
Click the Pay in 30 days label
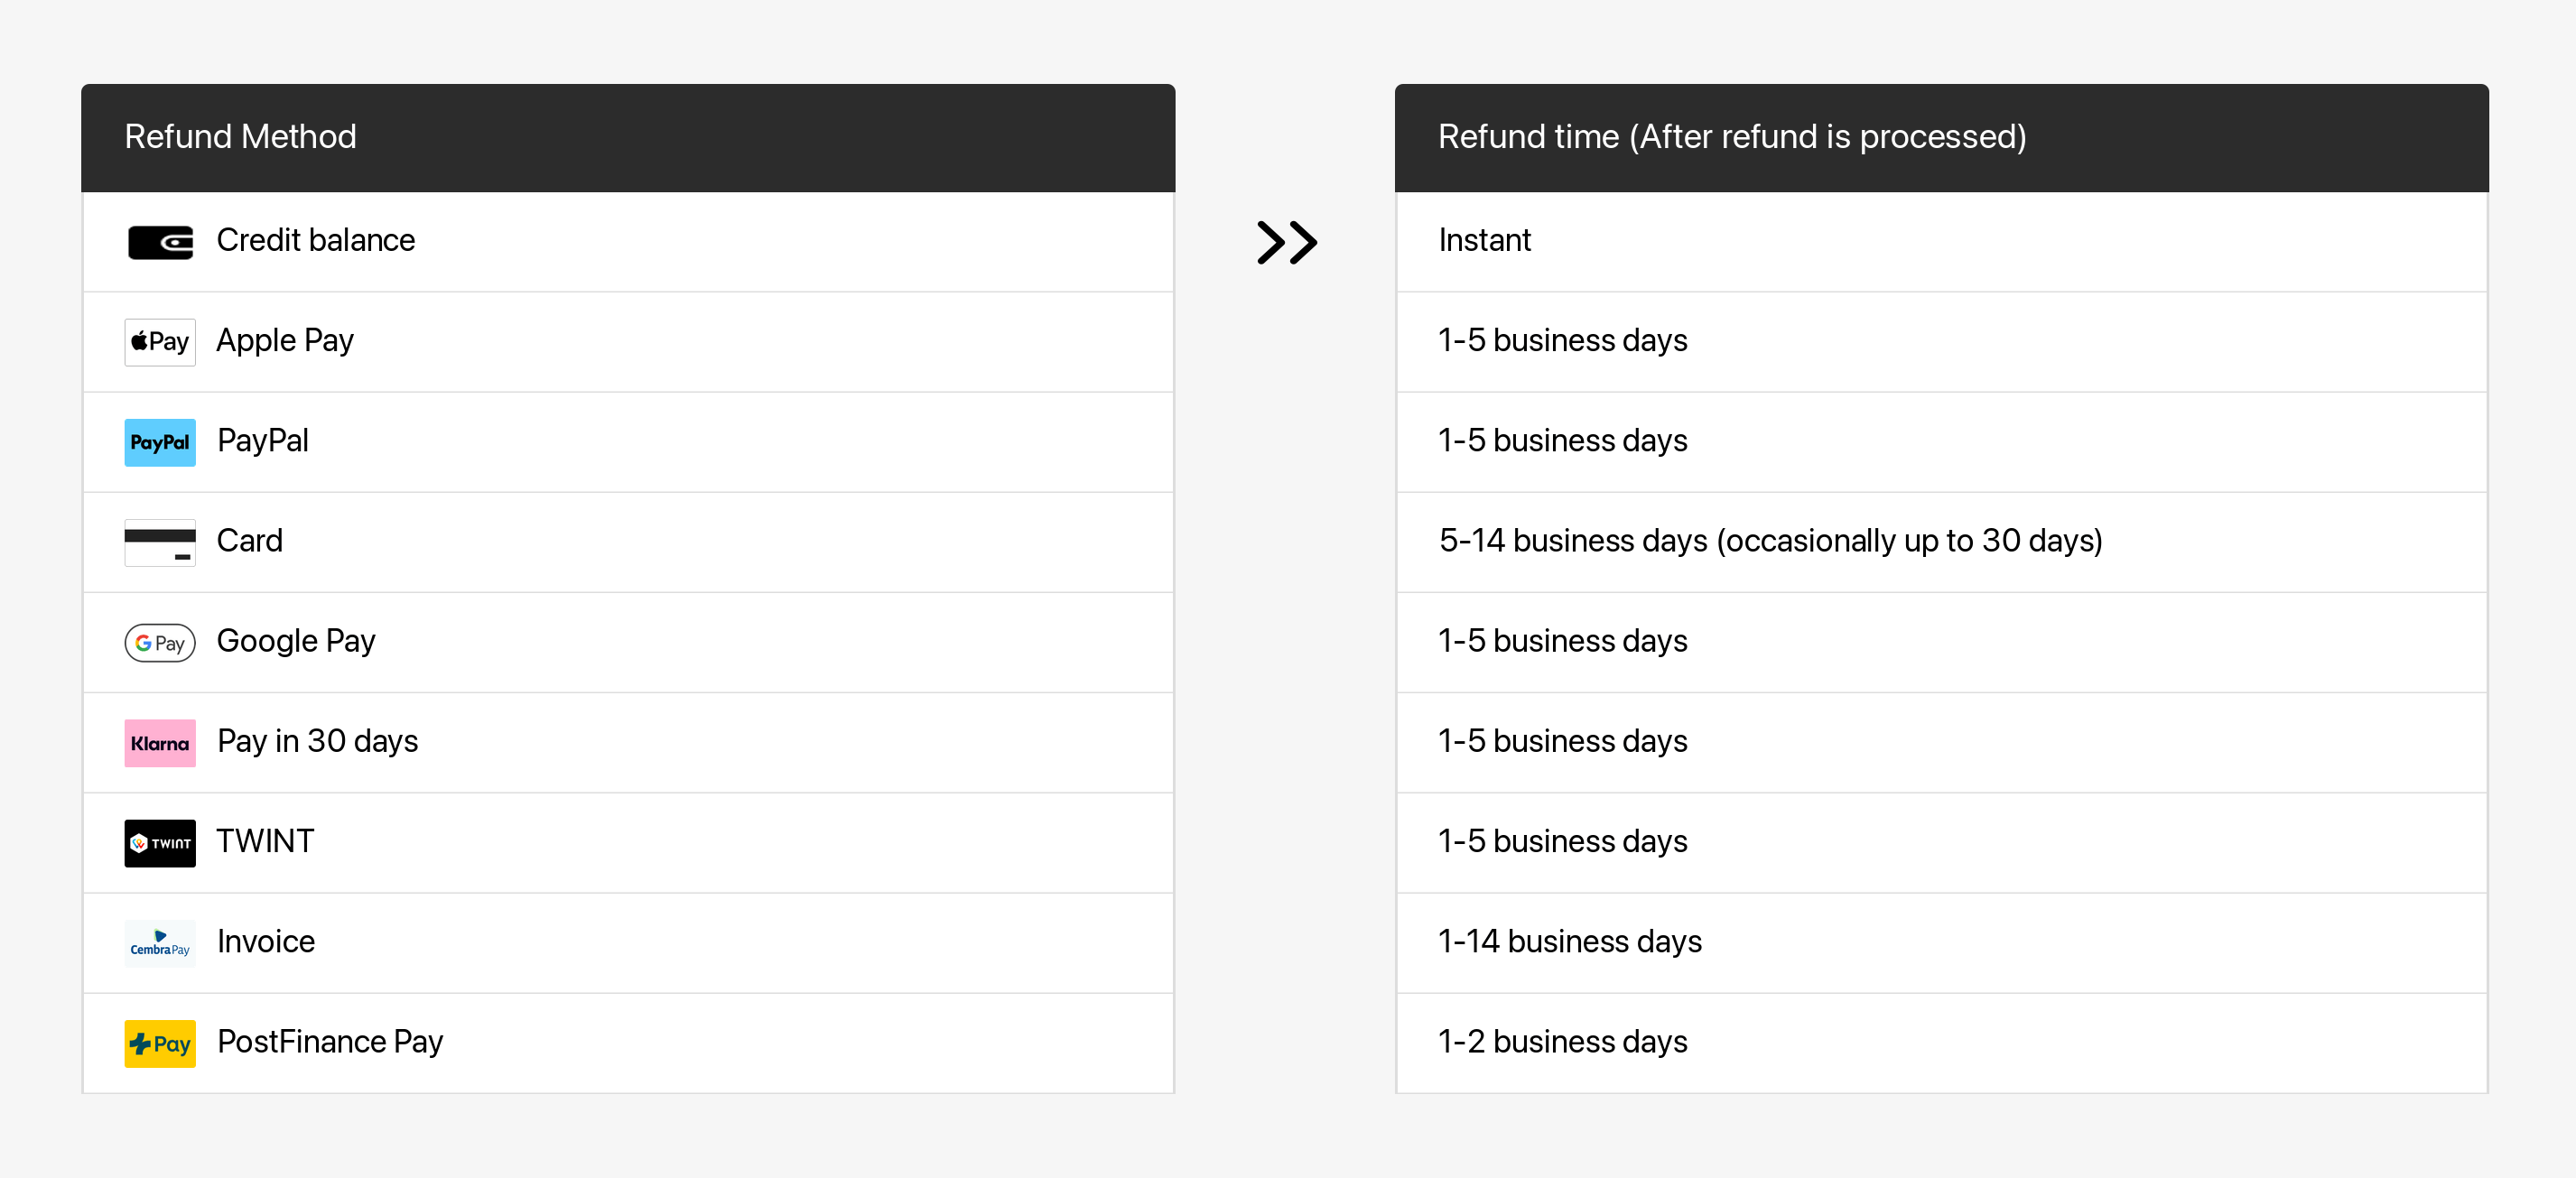[318, 741]
